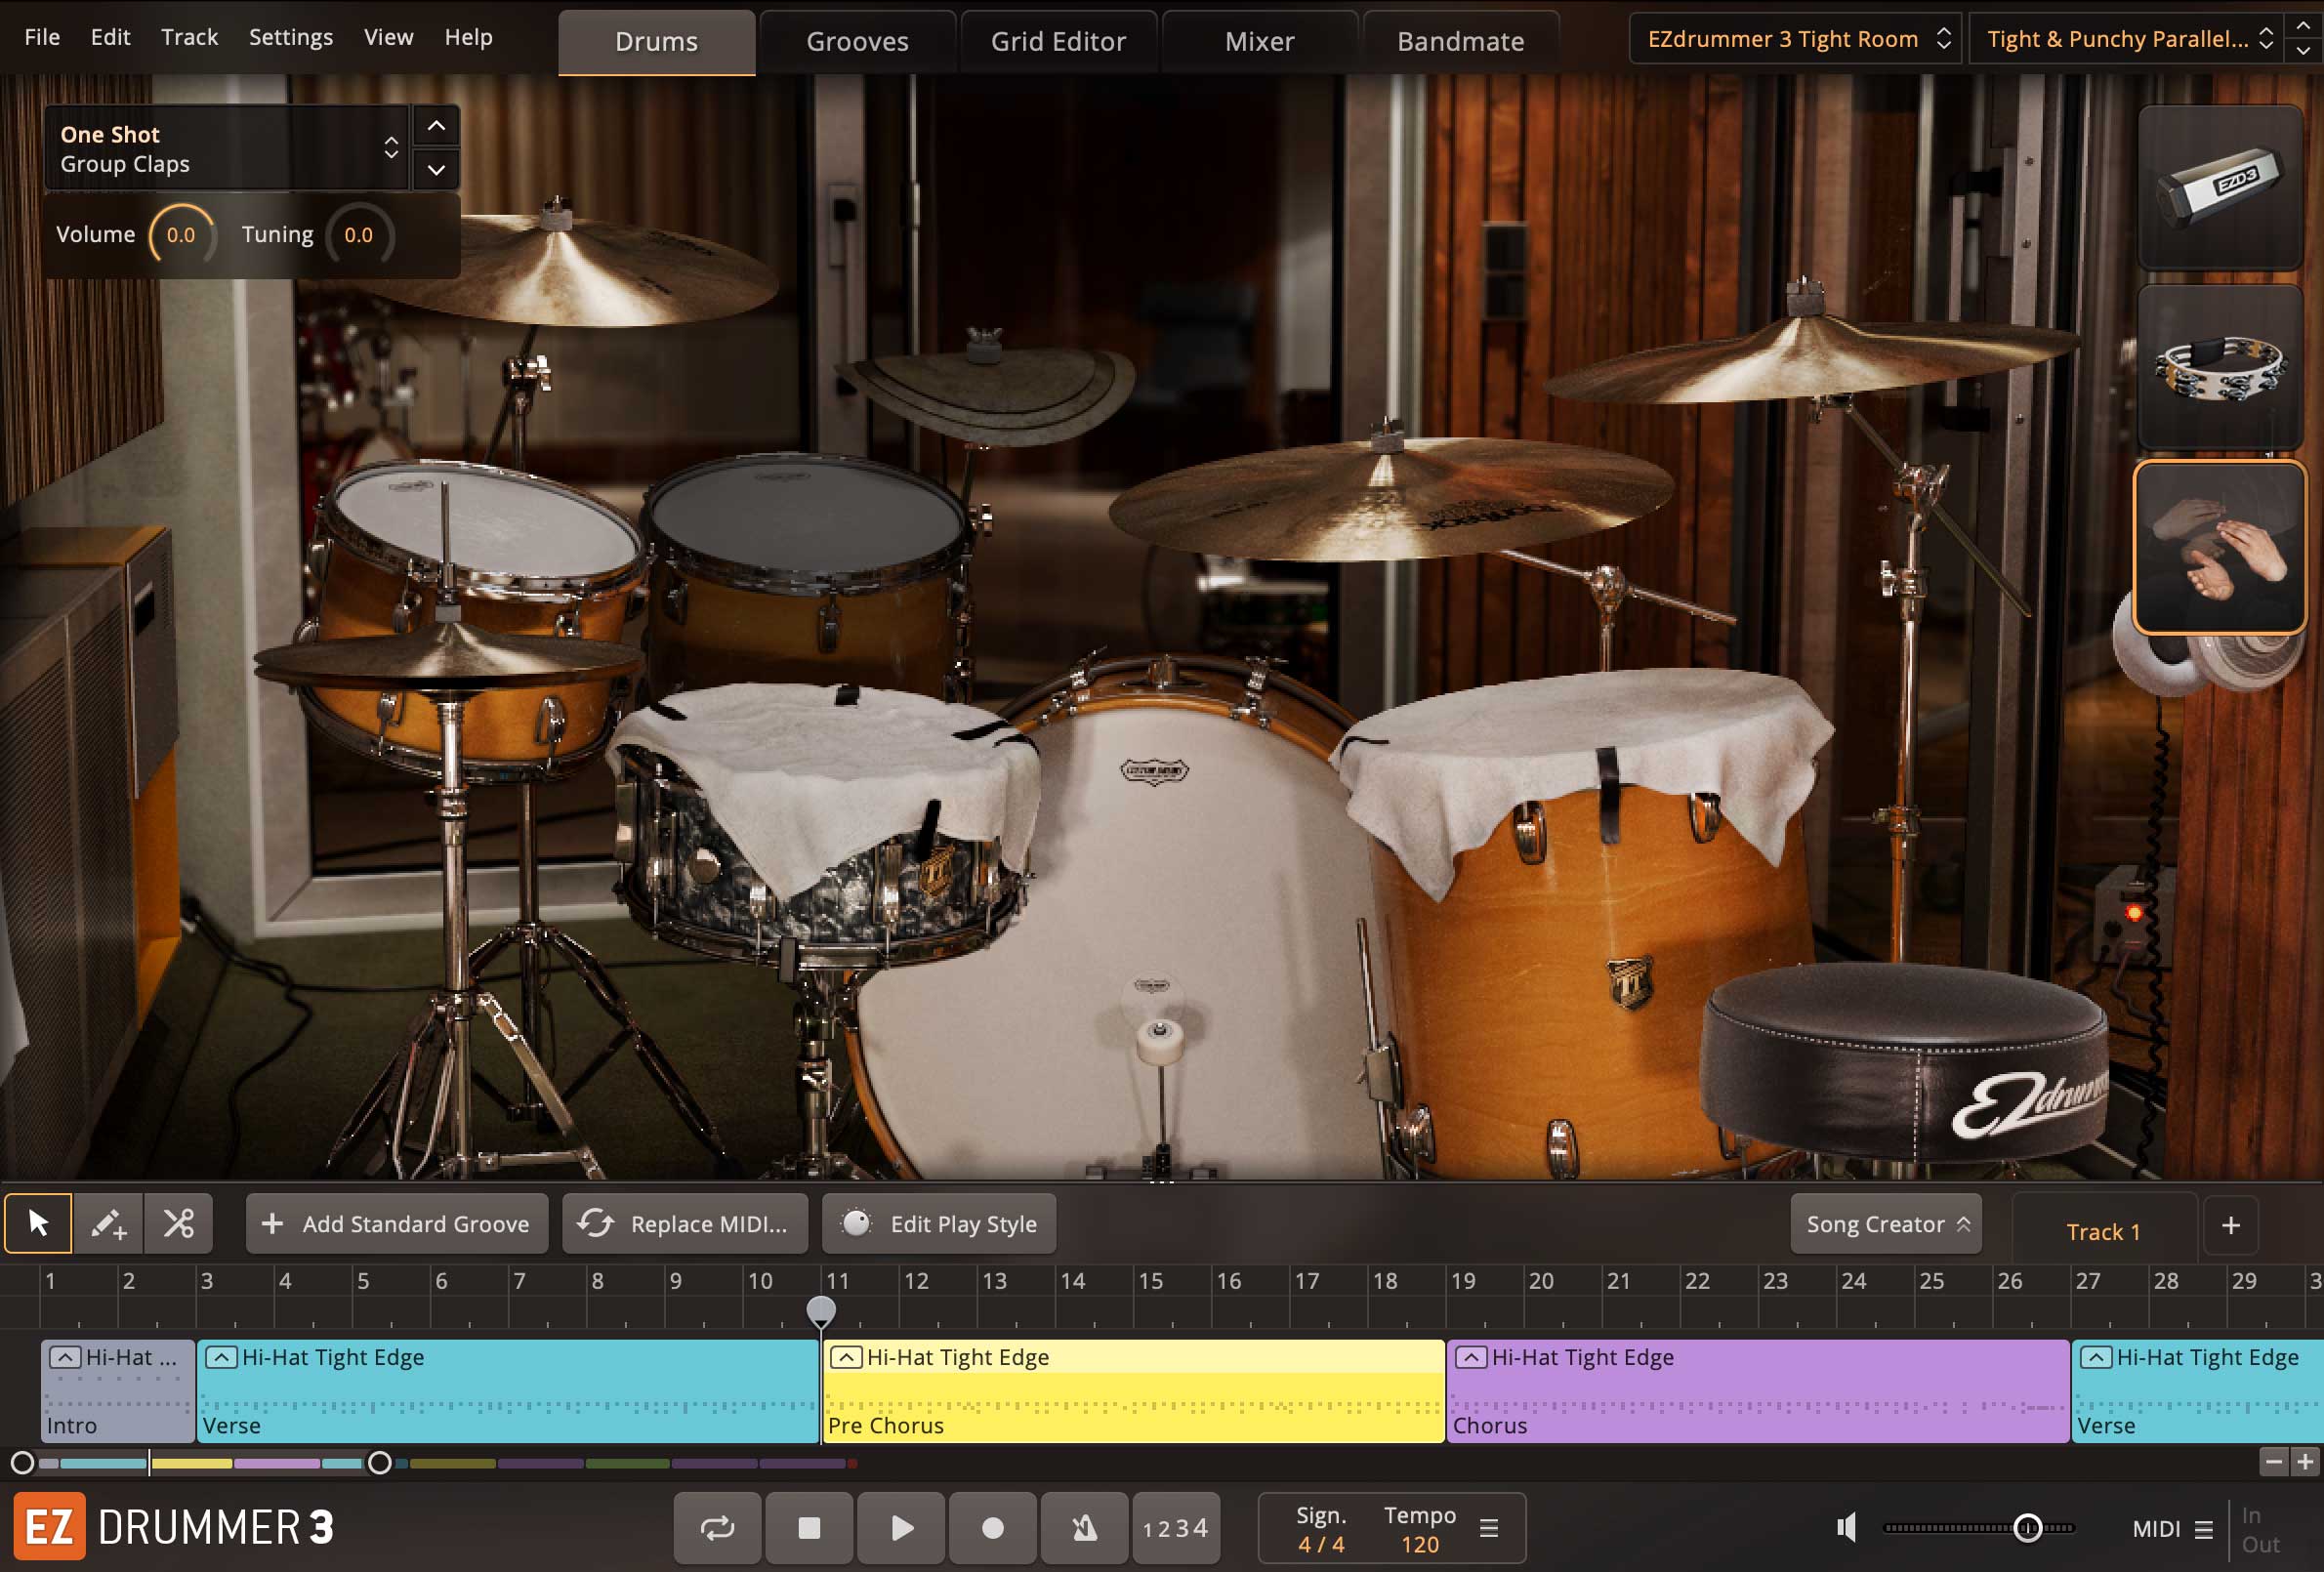Select the pencil draw tool
This screenshot has width=2324, height=1572.
pyautogui.click(x=108, y=1223)
